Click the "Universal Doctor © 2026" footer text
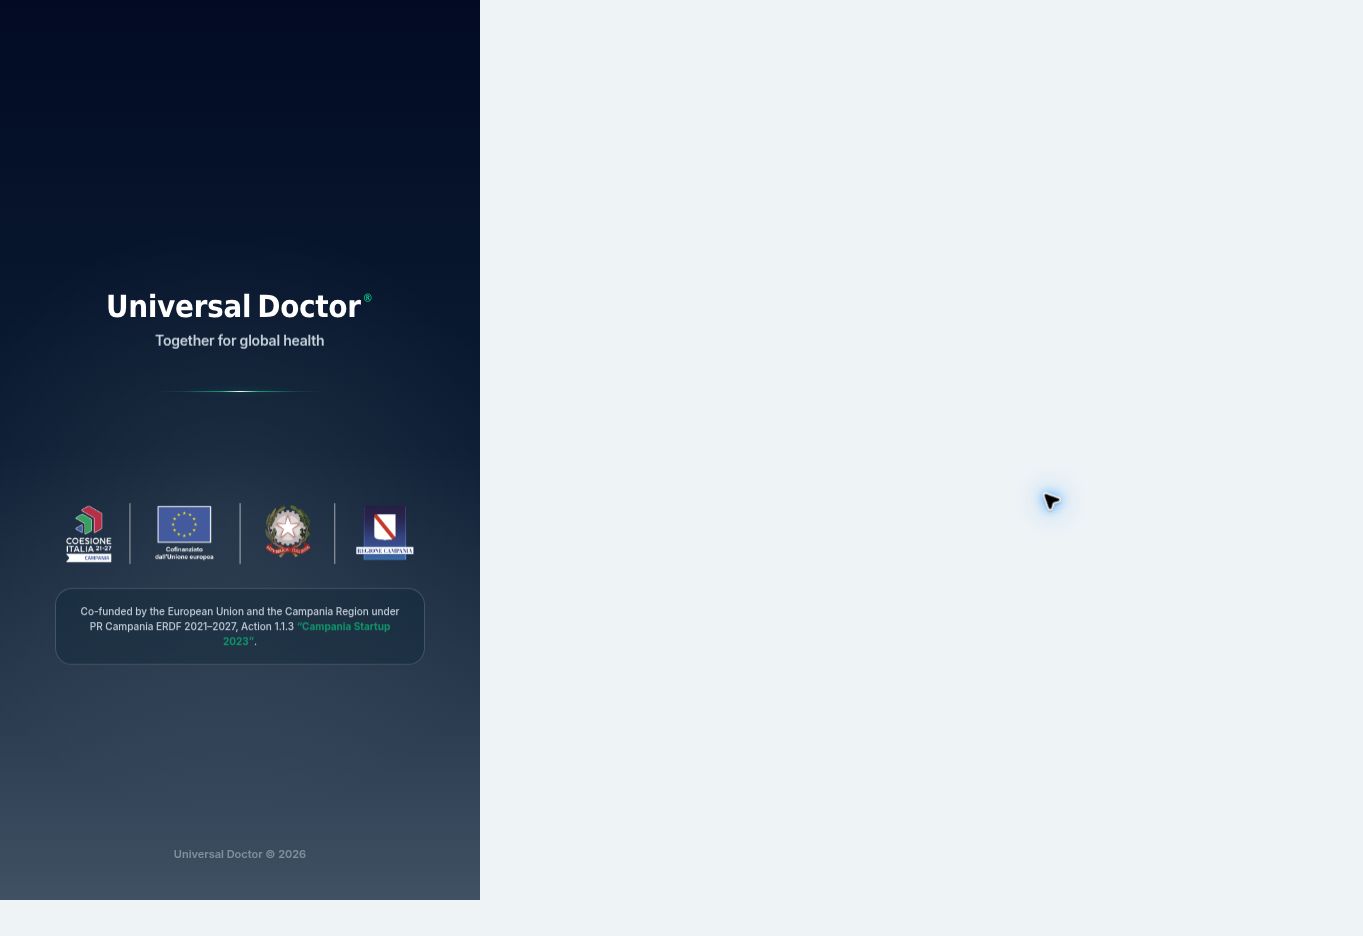This screenshot has height=936, width=1363. (x=239, y=854)
